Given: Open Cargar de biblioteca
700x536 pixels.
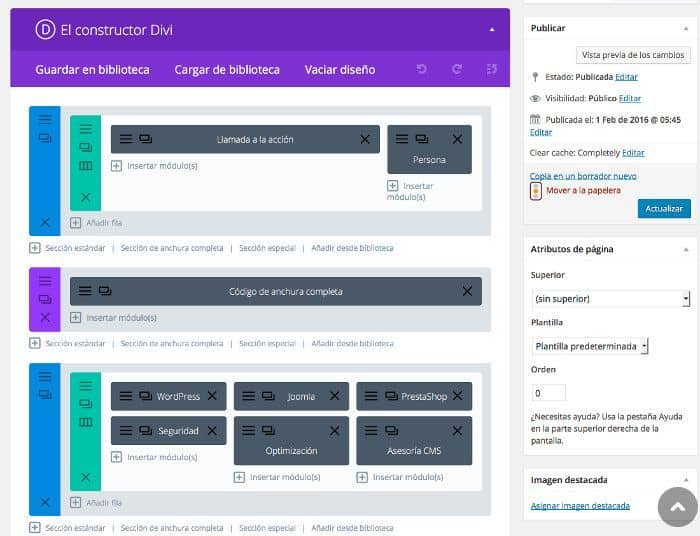Looking at the screenshot, I should (x=227, y=70).
